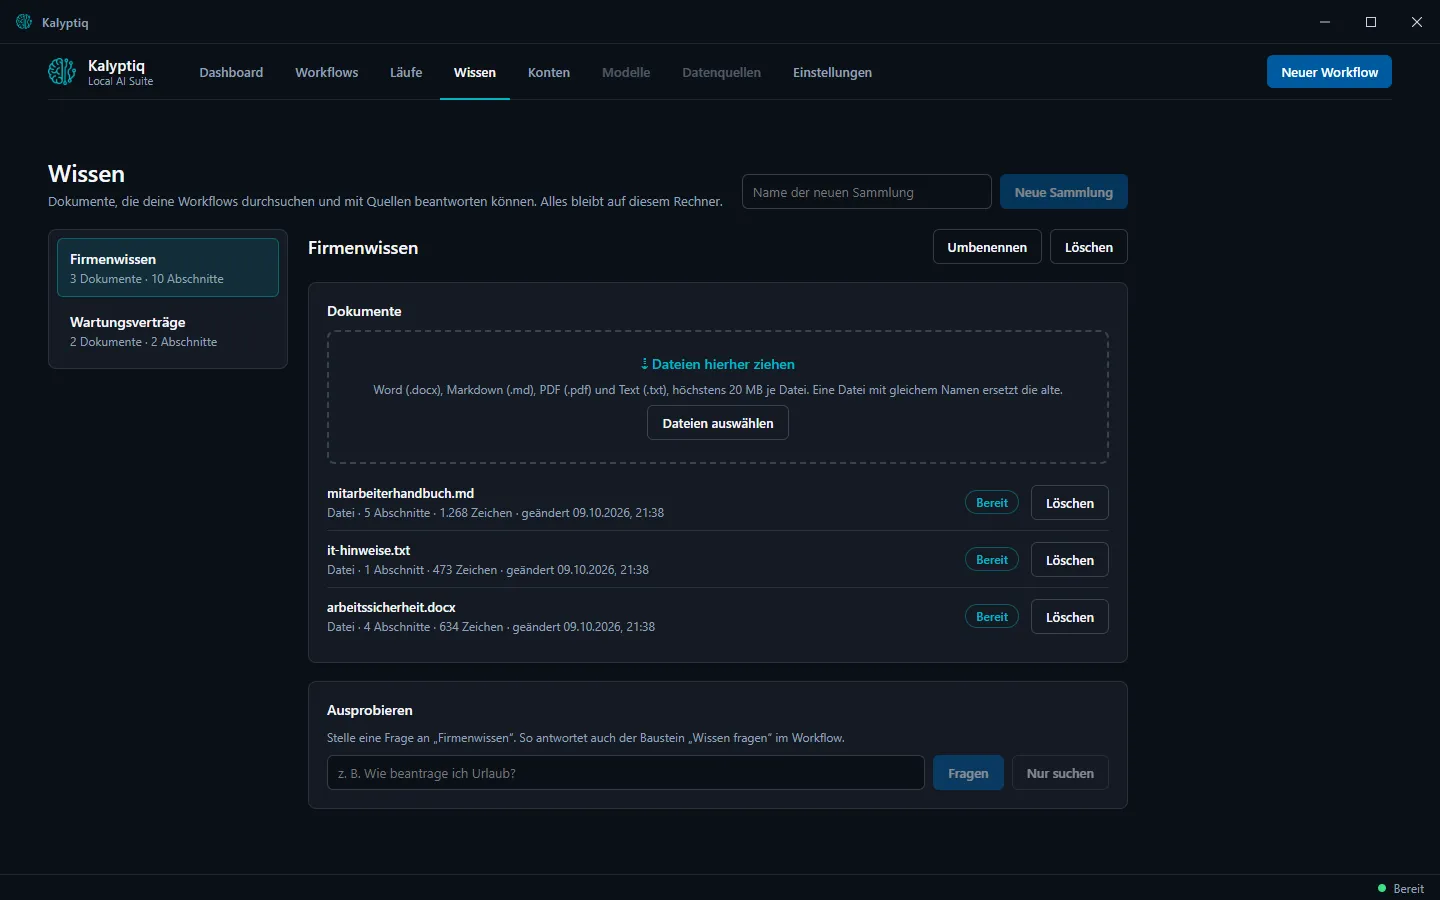This screenshot has width=1440, height=900.
Task: Select the Wartungsverträge collection
Action: point(168,331)
